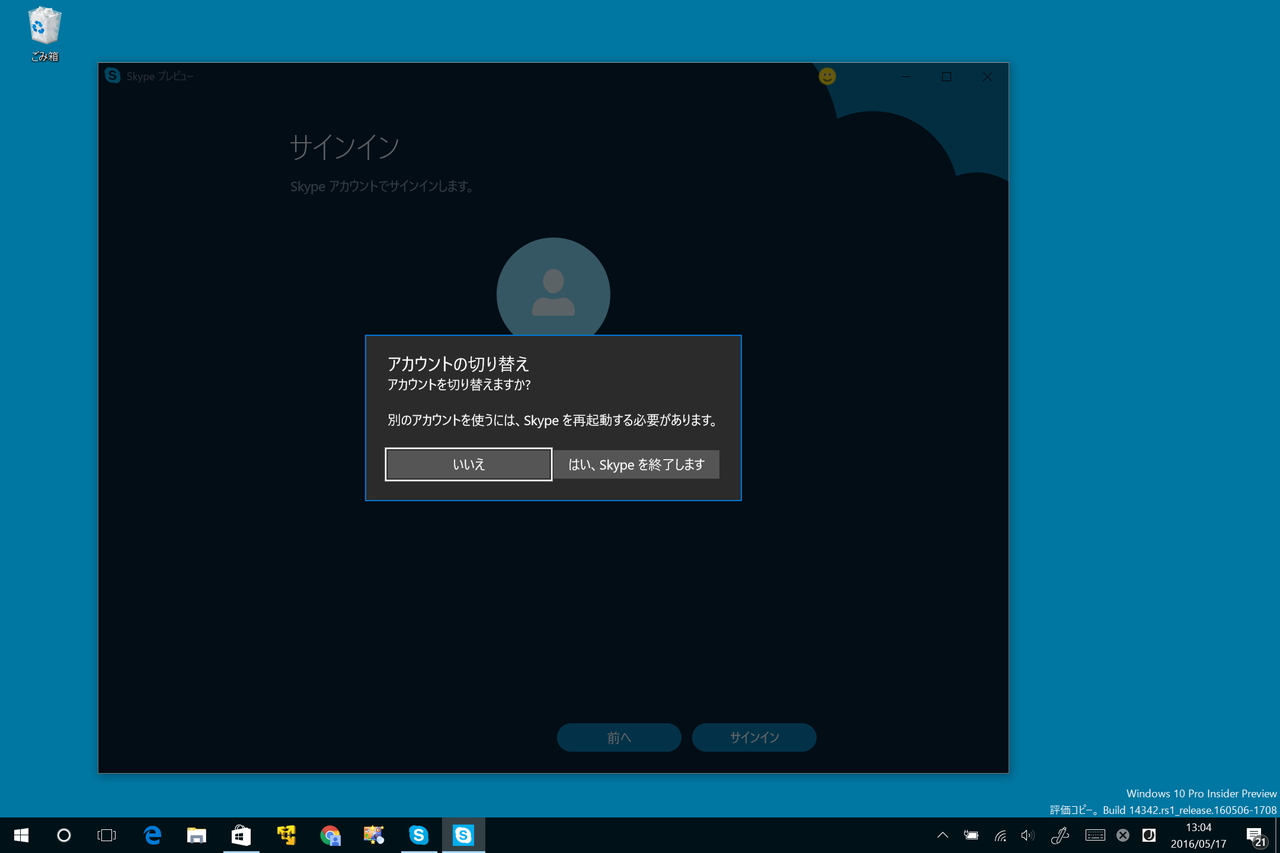Open File Explorer from the taskbar

tap(196, 835)
